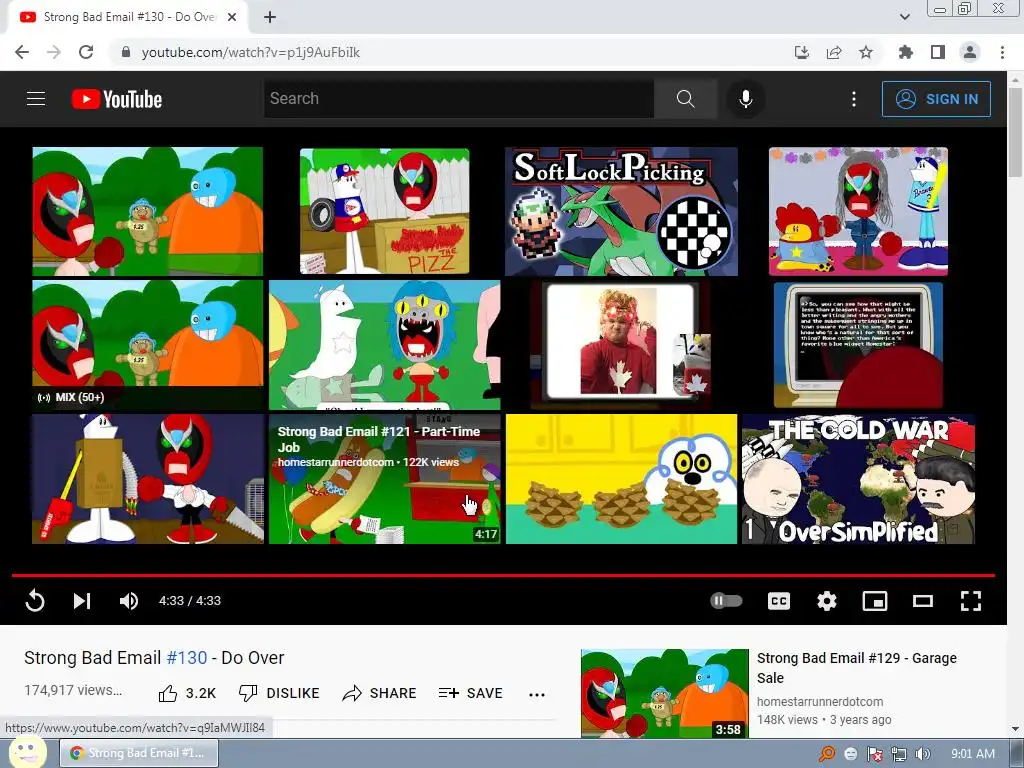Replay the video with the replay icon
Viewport: 1024px width, 768px height.
[x=35, y=601]
